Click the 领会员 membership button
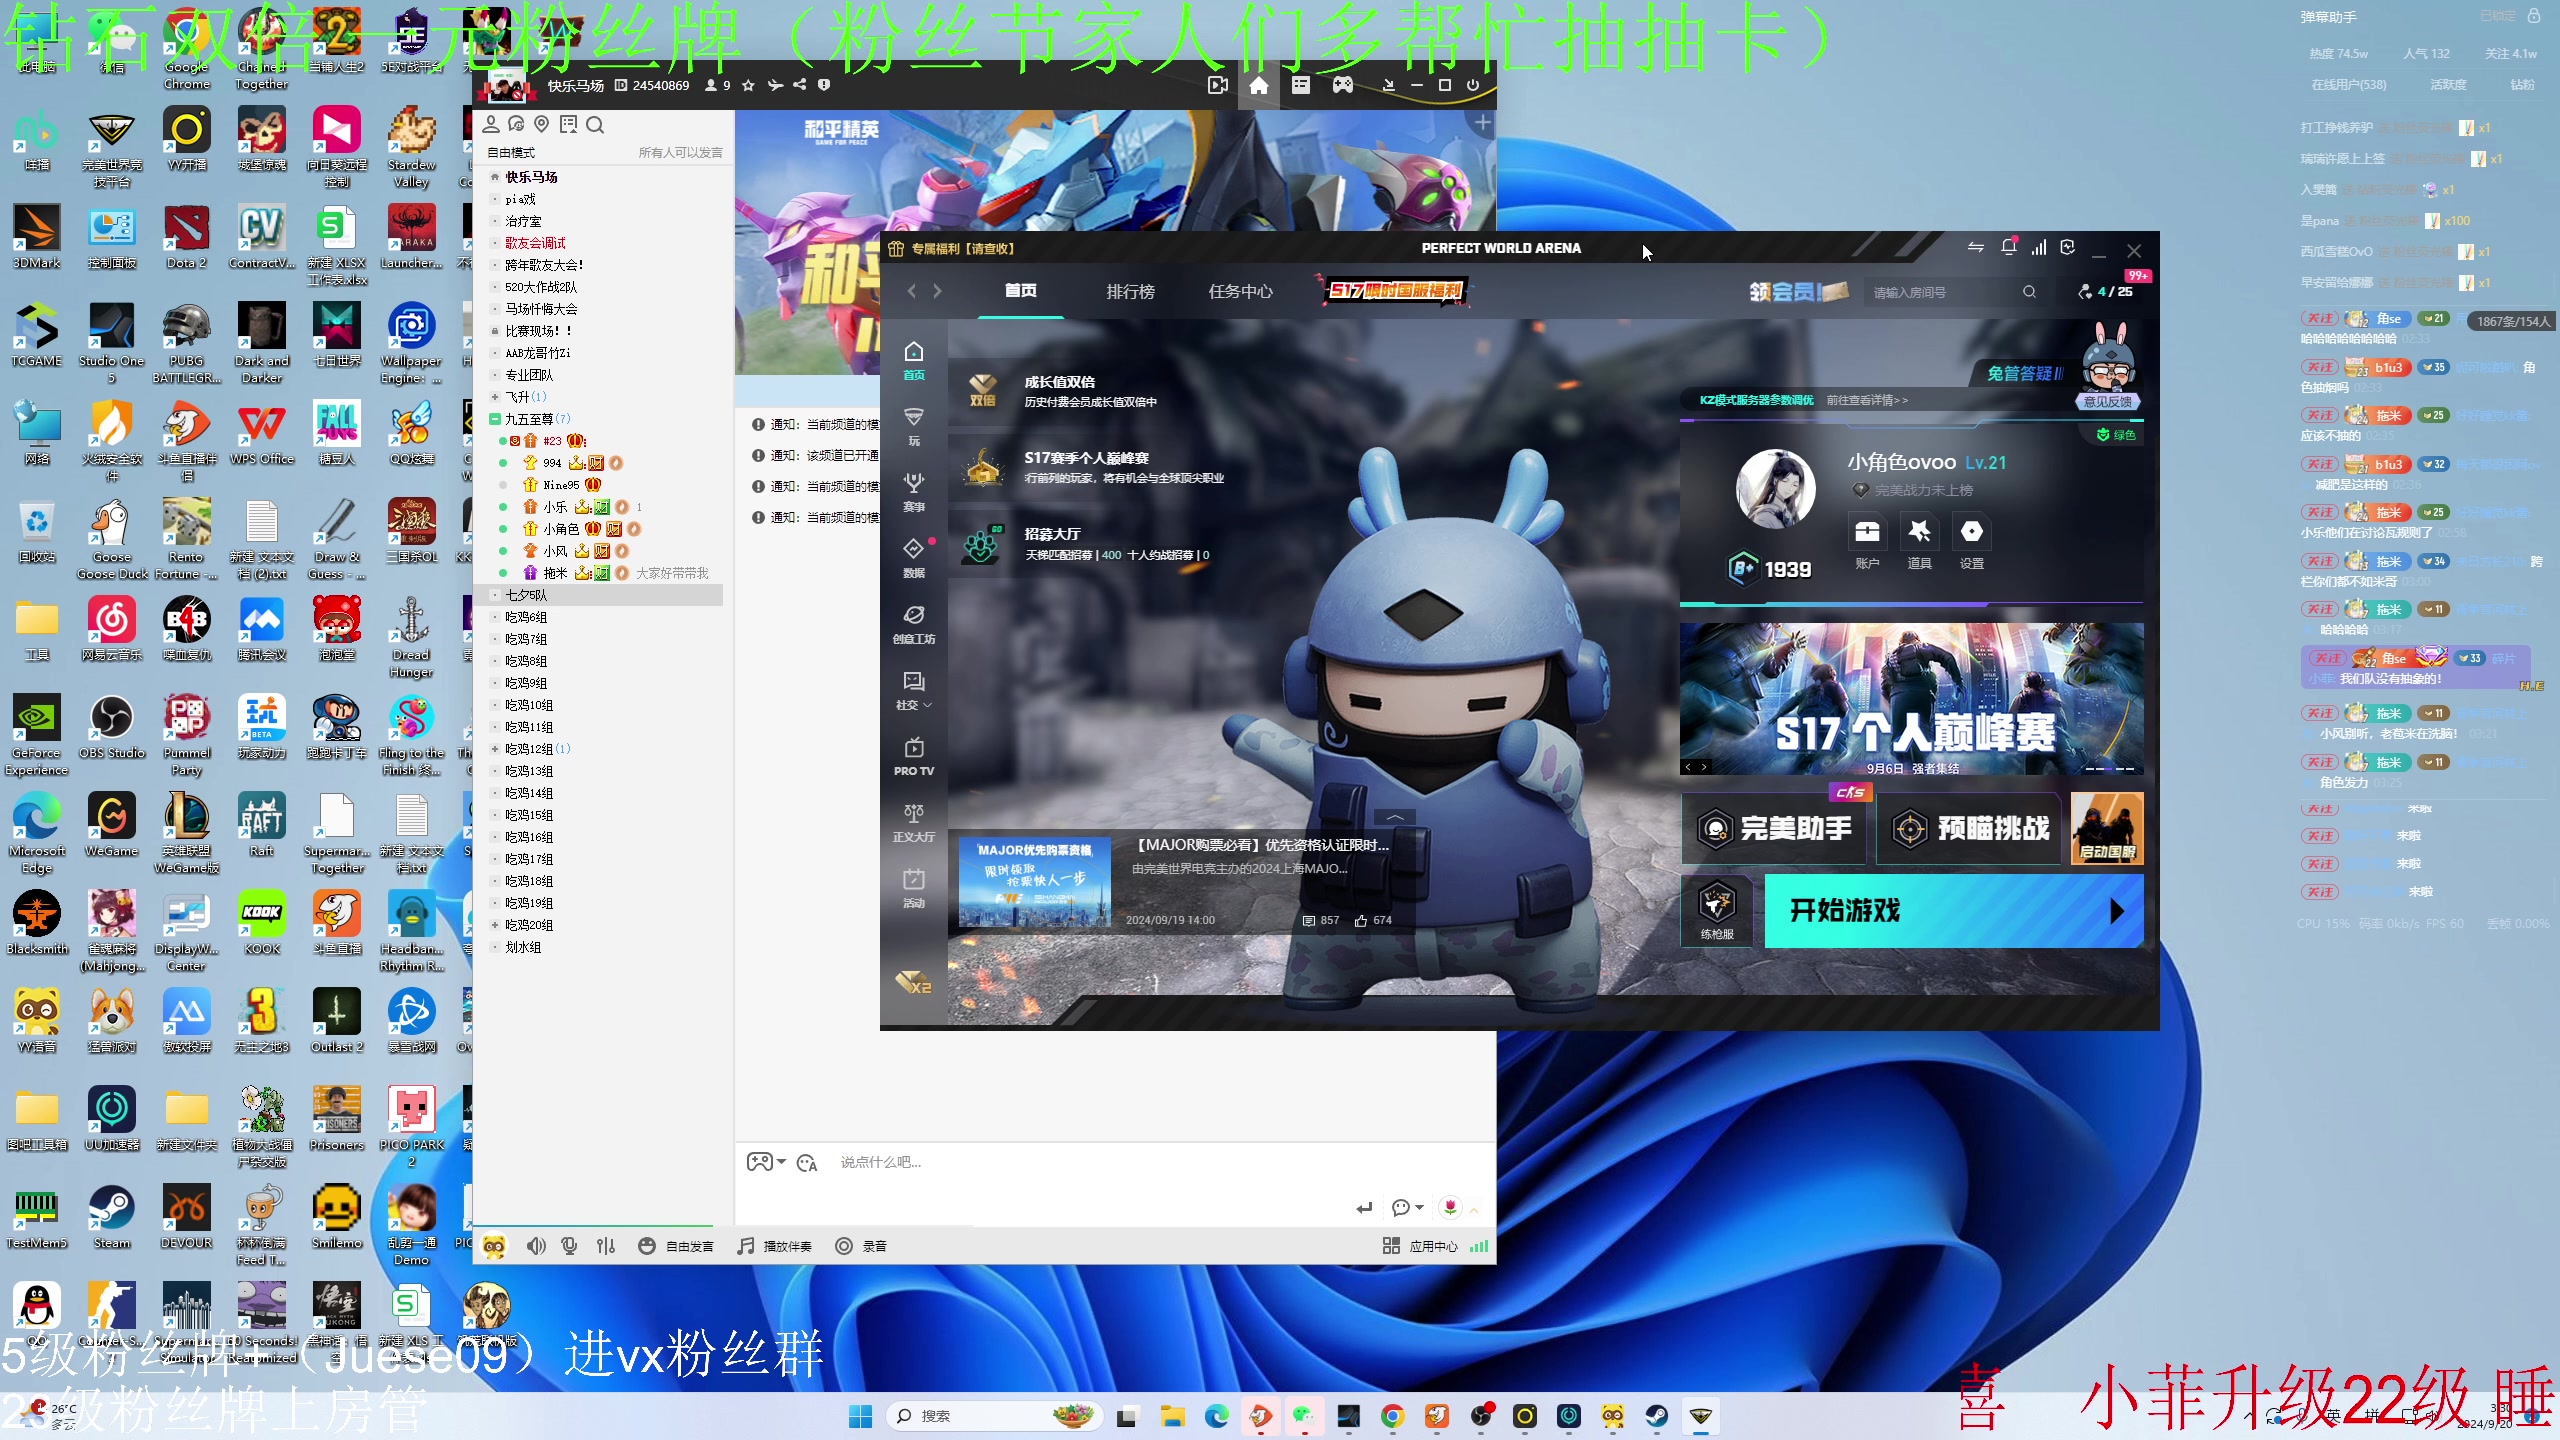The image size is (2560, 1440). 1797,291
